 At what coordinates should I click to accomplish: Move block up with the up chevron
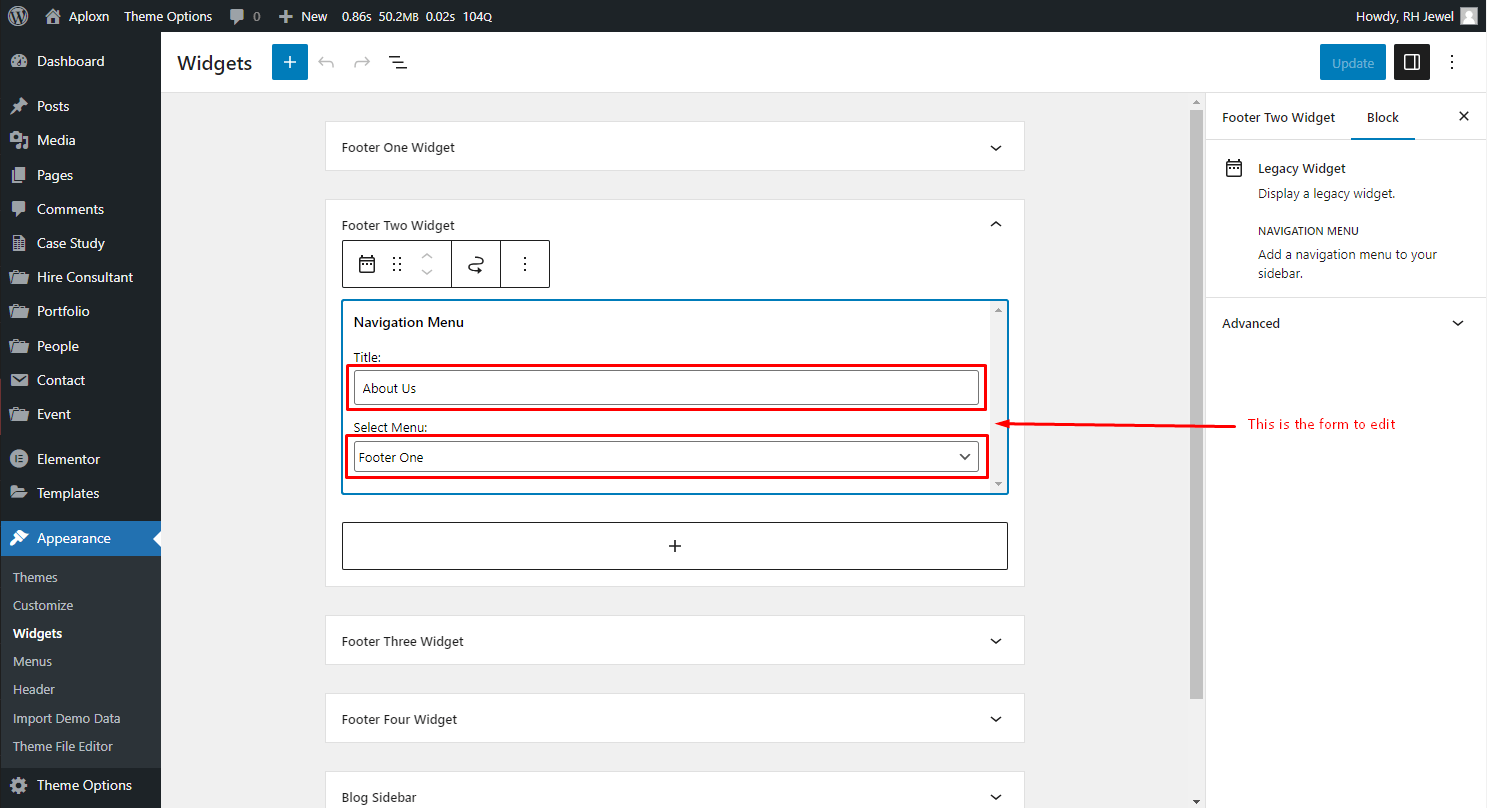[427, 255]
